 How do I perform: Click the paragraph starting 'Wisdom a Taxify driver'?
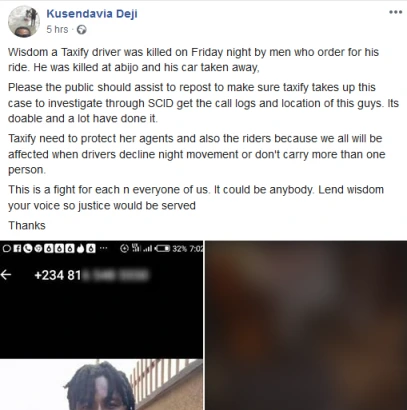pos(193,60)
